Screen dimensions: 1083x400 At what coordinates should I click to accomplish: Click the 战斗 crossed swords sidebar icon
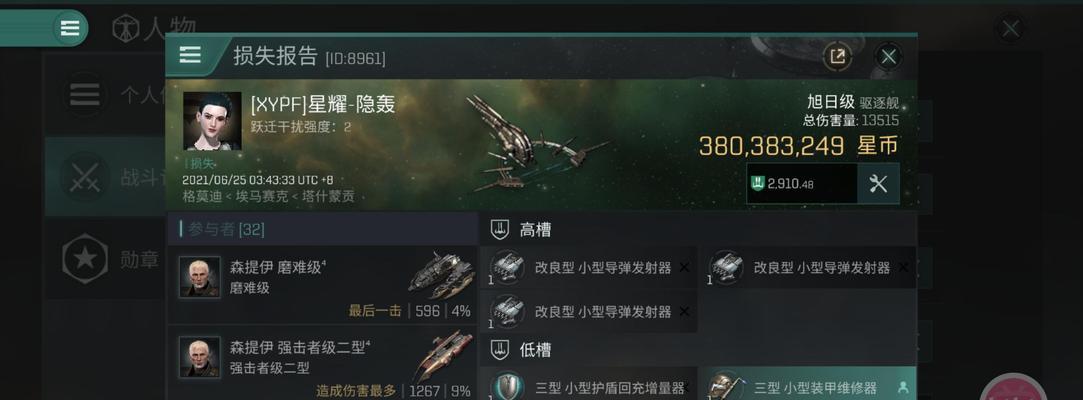[x=84, y=176]
